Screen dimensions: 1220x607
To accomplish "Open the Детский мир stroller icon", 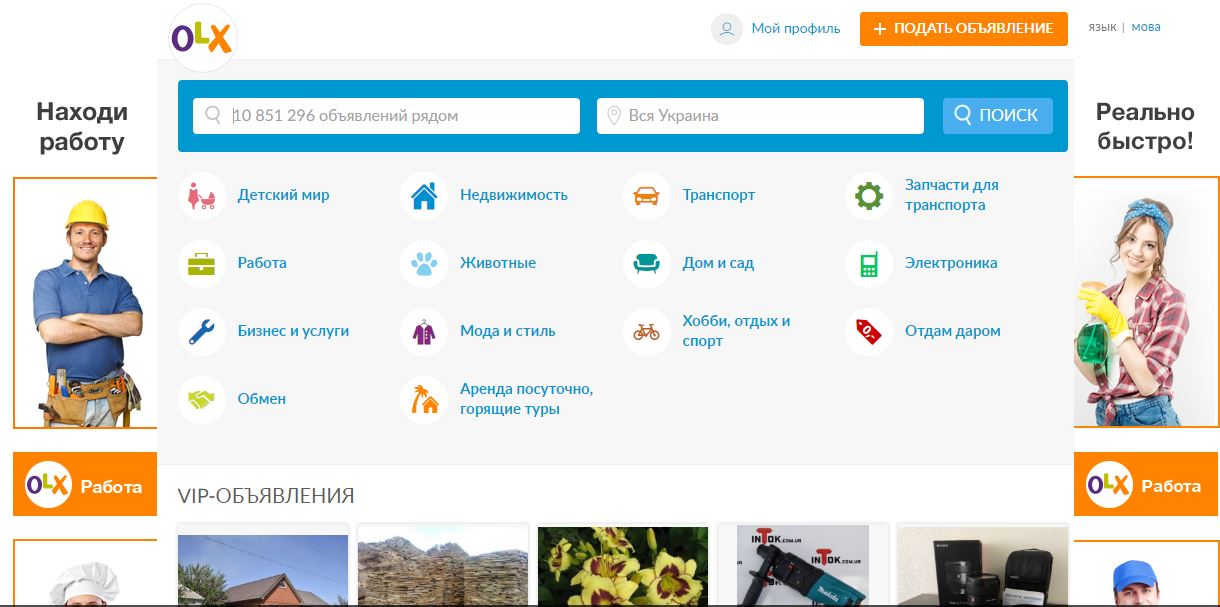I will [x=202, y=196].
